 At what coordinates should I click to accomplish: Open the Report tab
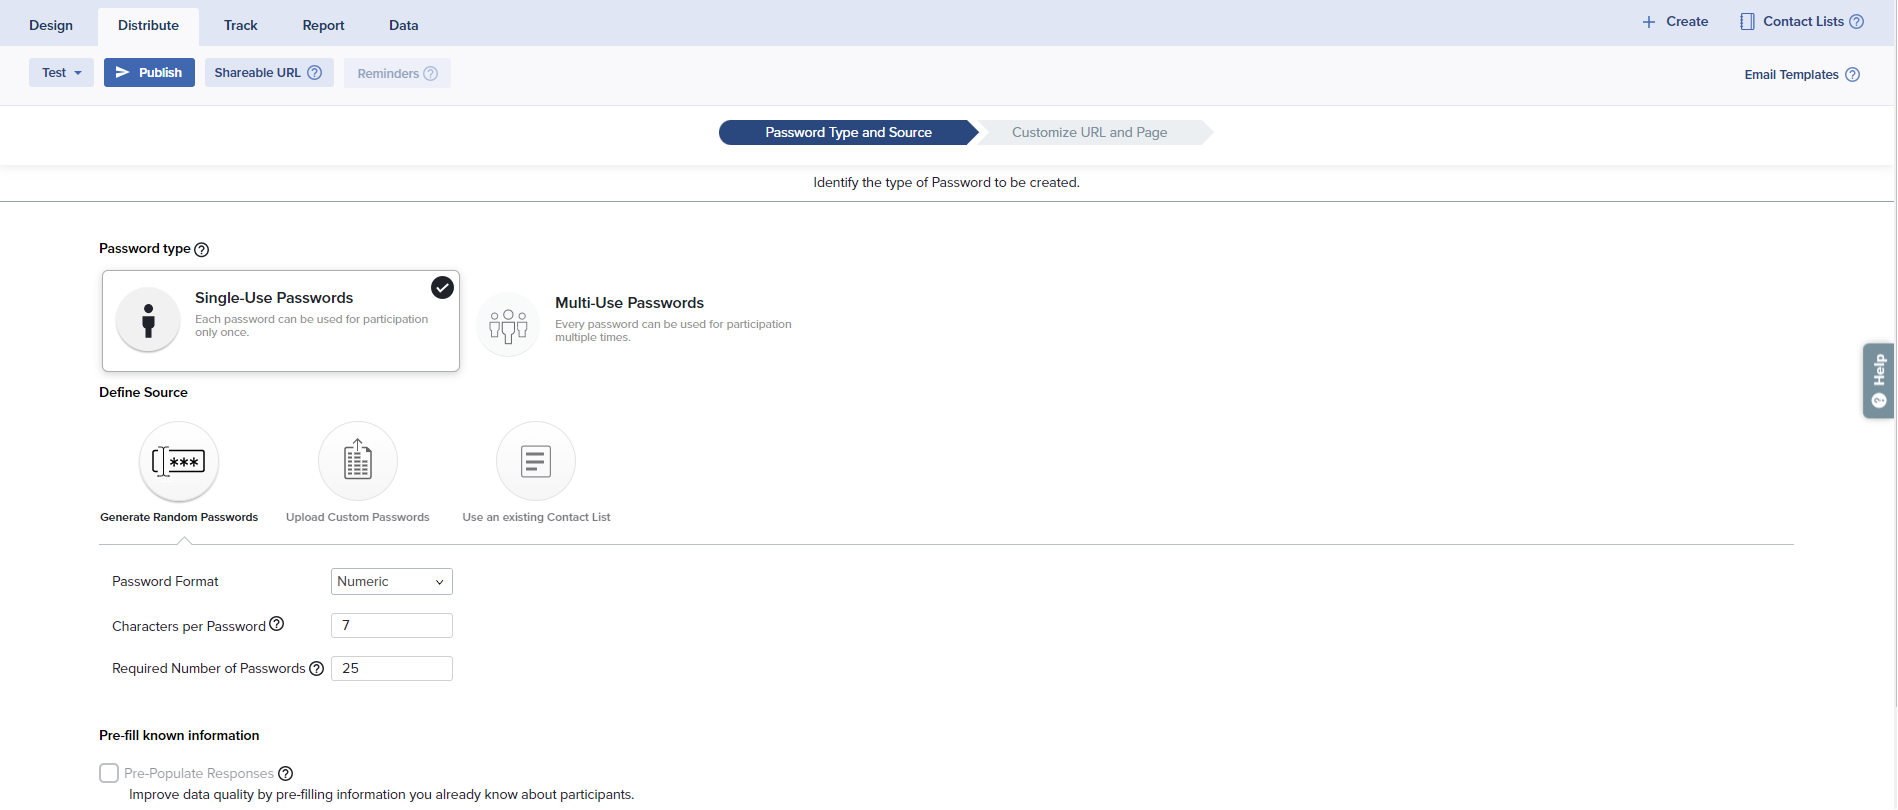tap(323, 26)
